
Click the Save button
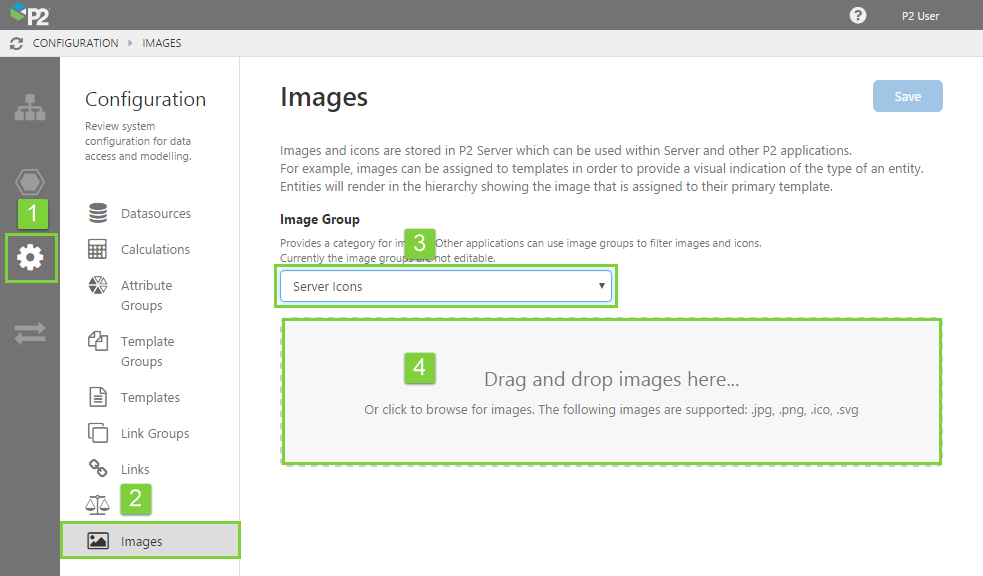(x=907, y=96)
